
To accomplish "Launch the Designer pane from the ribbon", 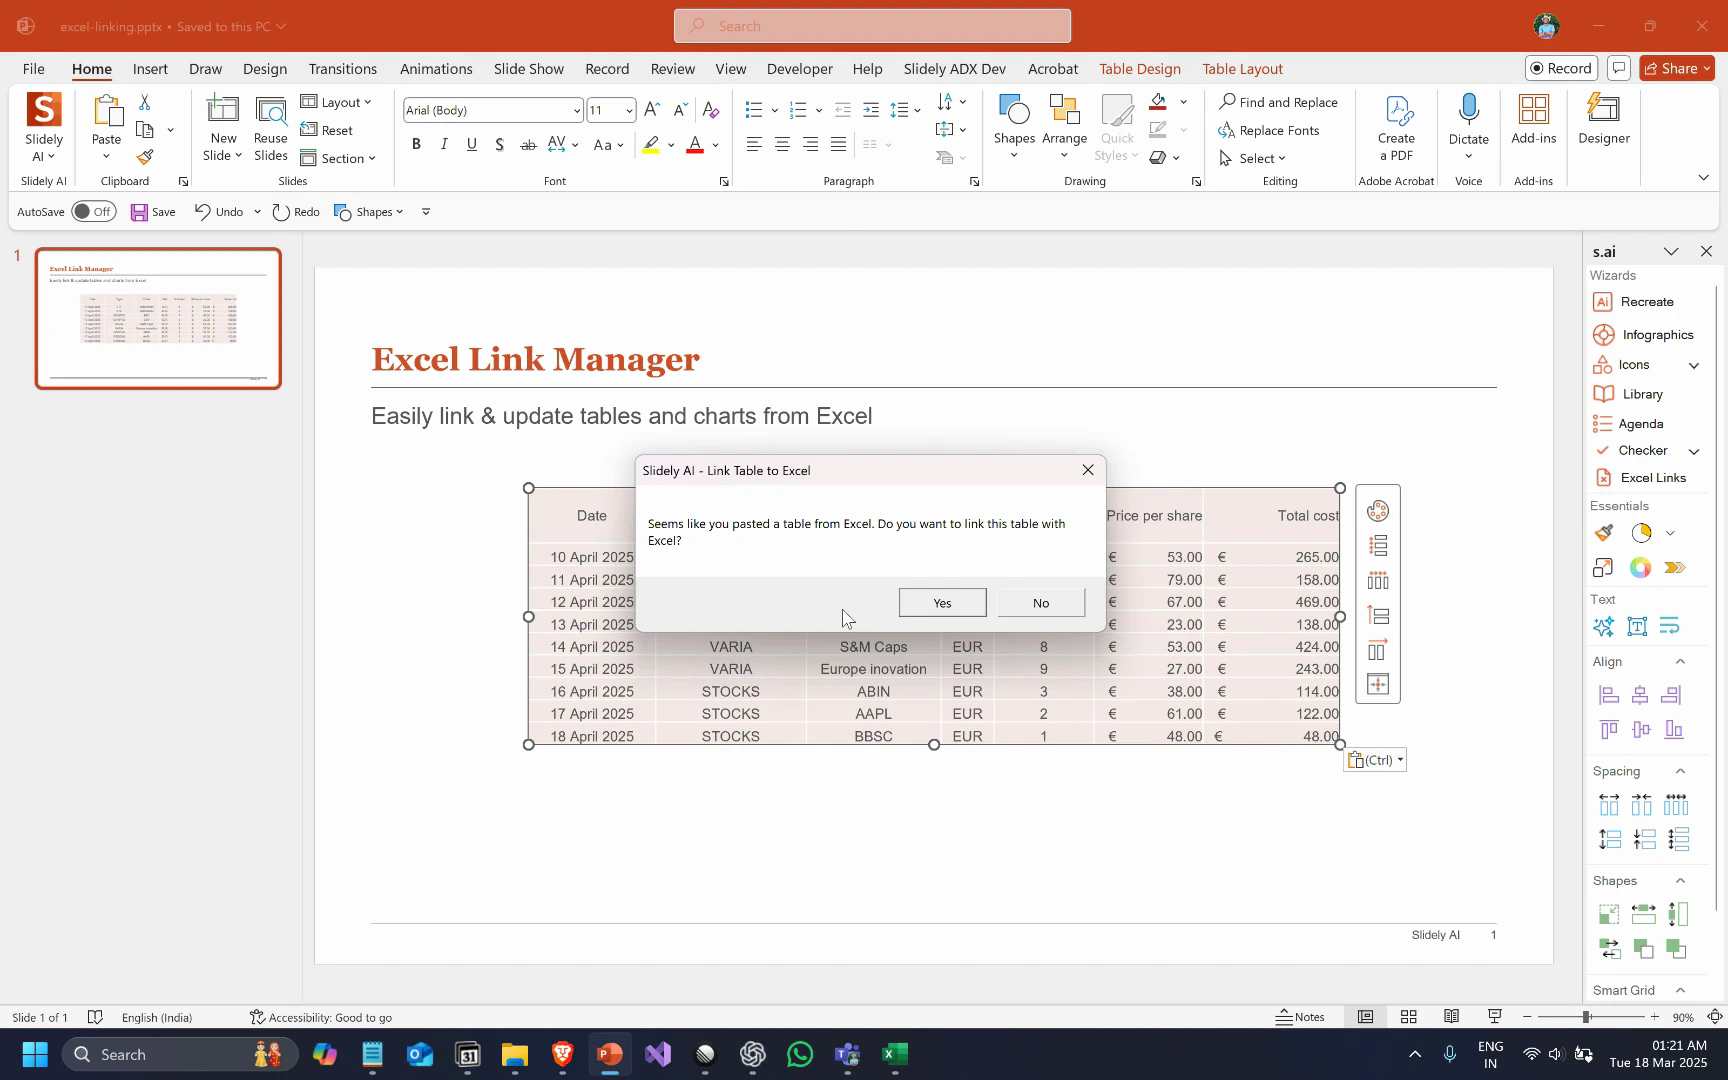I will (x=1603, y=120).
